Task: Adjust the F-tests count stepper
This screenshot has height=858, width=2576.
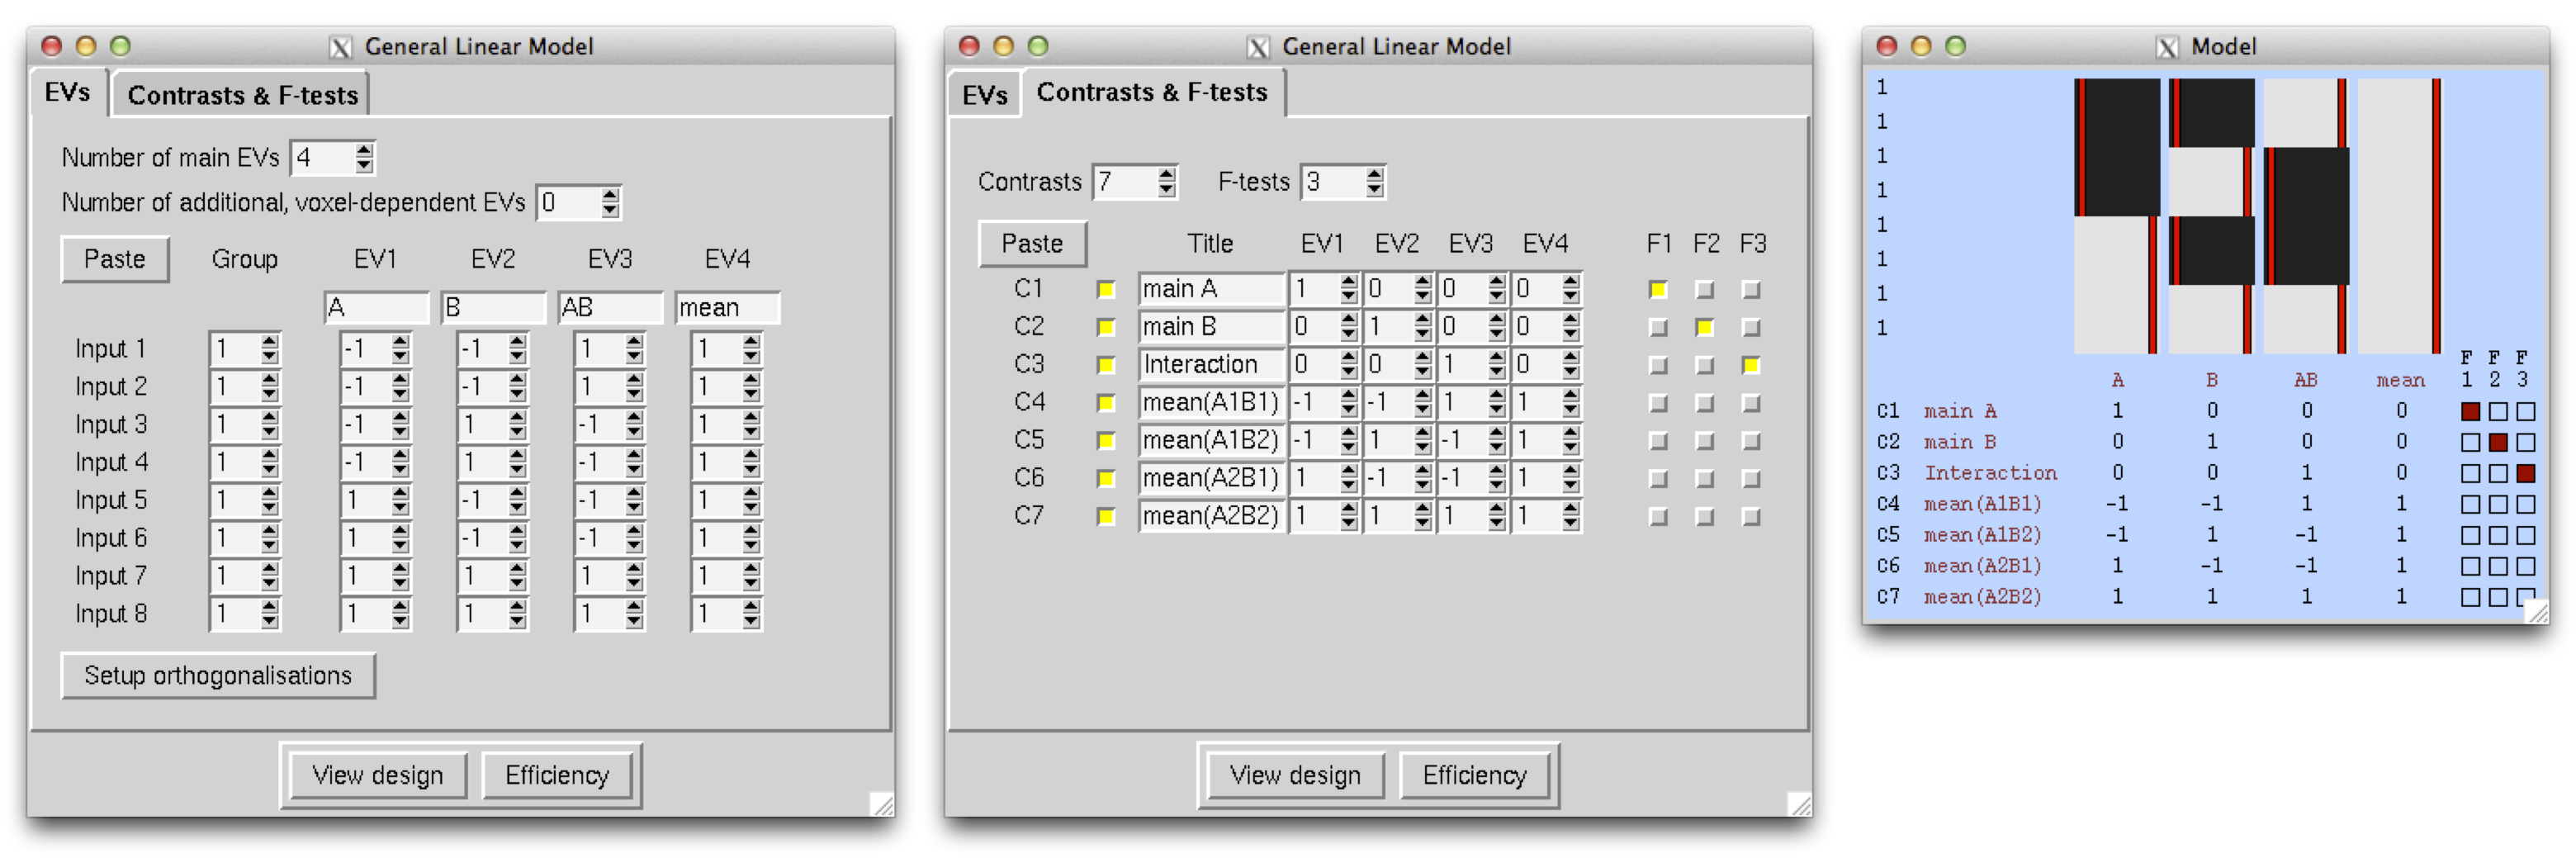Action: click(1374, 182)
